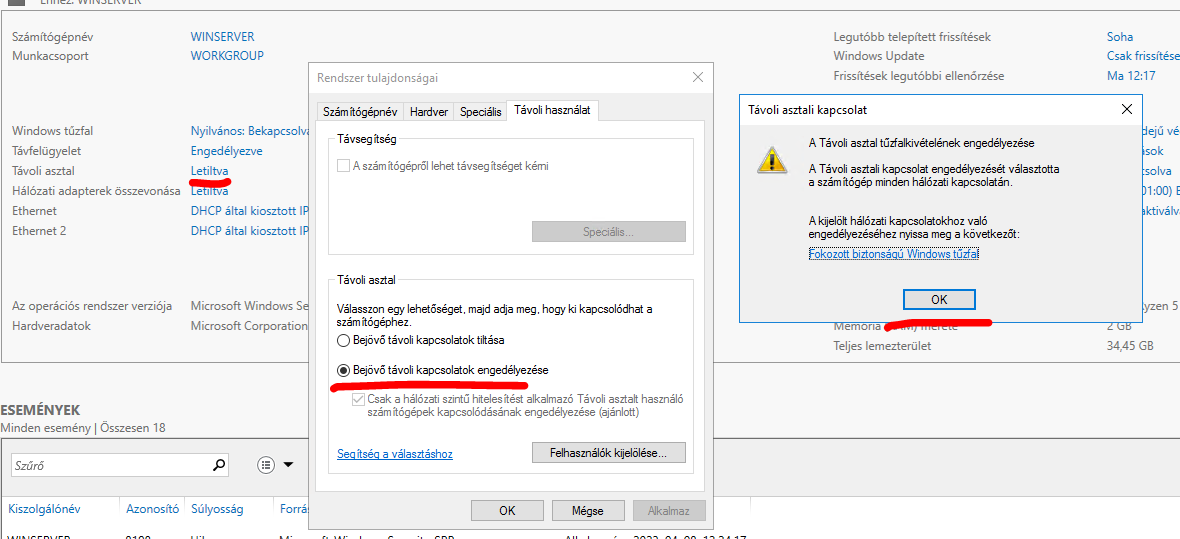Image resolution: width=1180 pixels, height=539 pixels.
Task: Toggle the network level authentication checkbox
Action: [x=359, y=398]
